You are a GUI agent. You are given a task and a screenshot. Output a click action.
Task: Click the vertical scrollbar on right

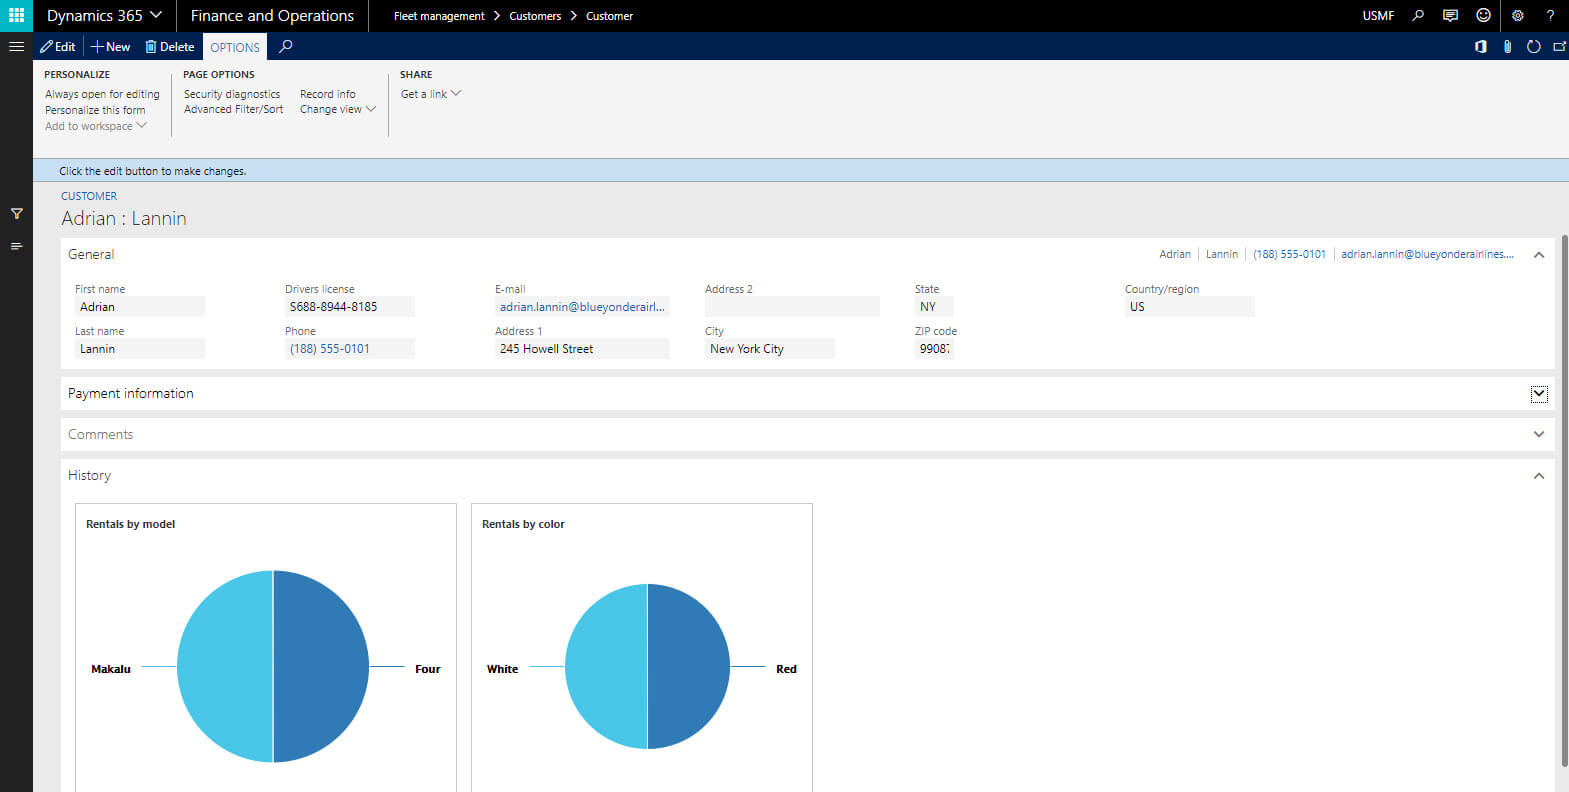click(x=1564, y=500)
